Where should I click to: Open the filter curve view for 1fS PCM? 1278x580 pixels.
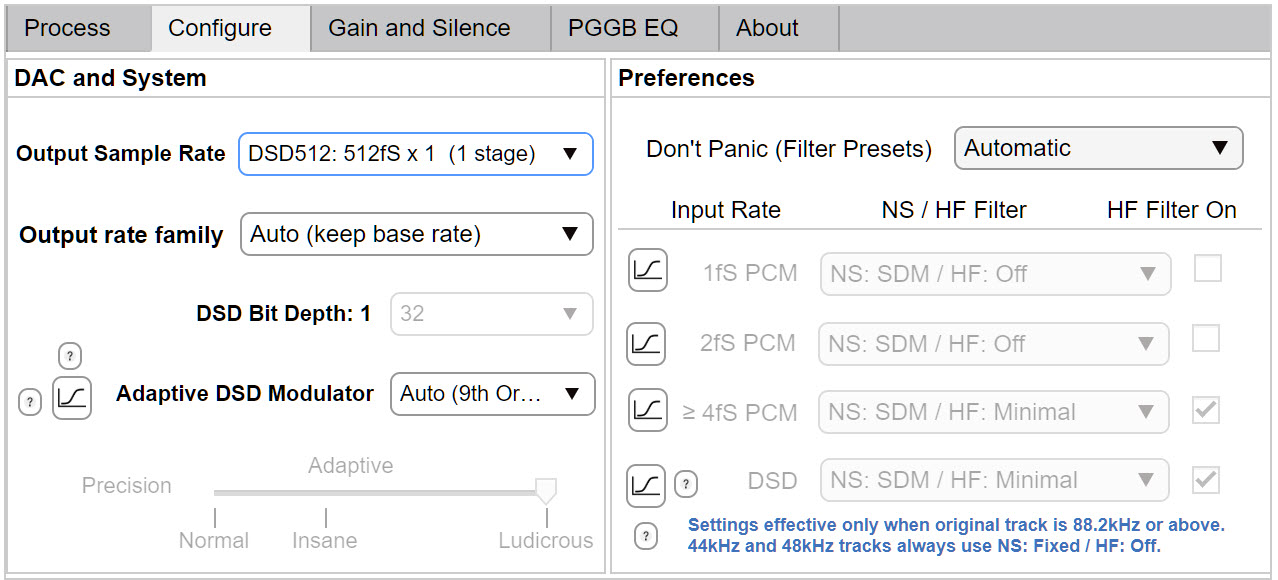pos(647,270)
